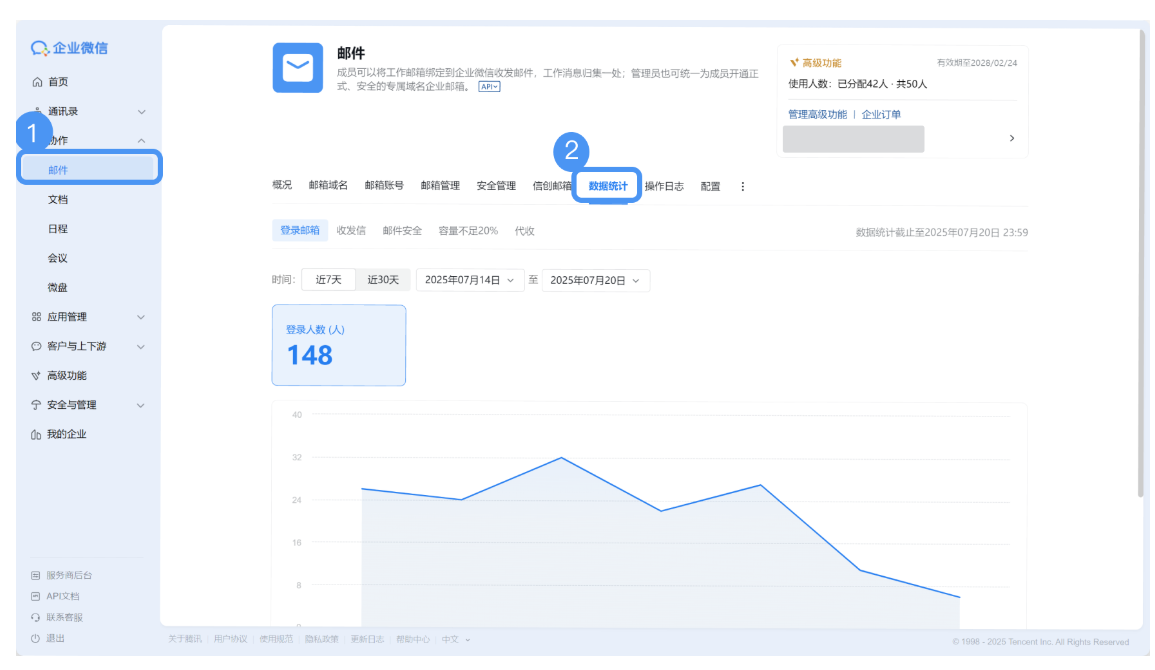Open the 服务商后台 link
Image resolution: width=1155 pixels, height=670 pixels.
[69, 575]
